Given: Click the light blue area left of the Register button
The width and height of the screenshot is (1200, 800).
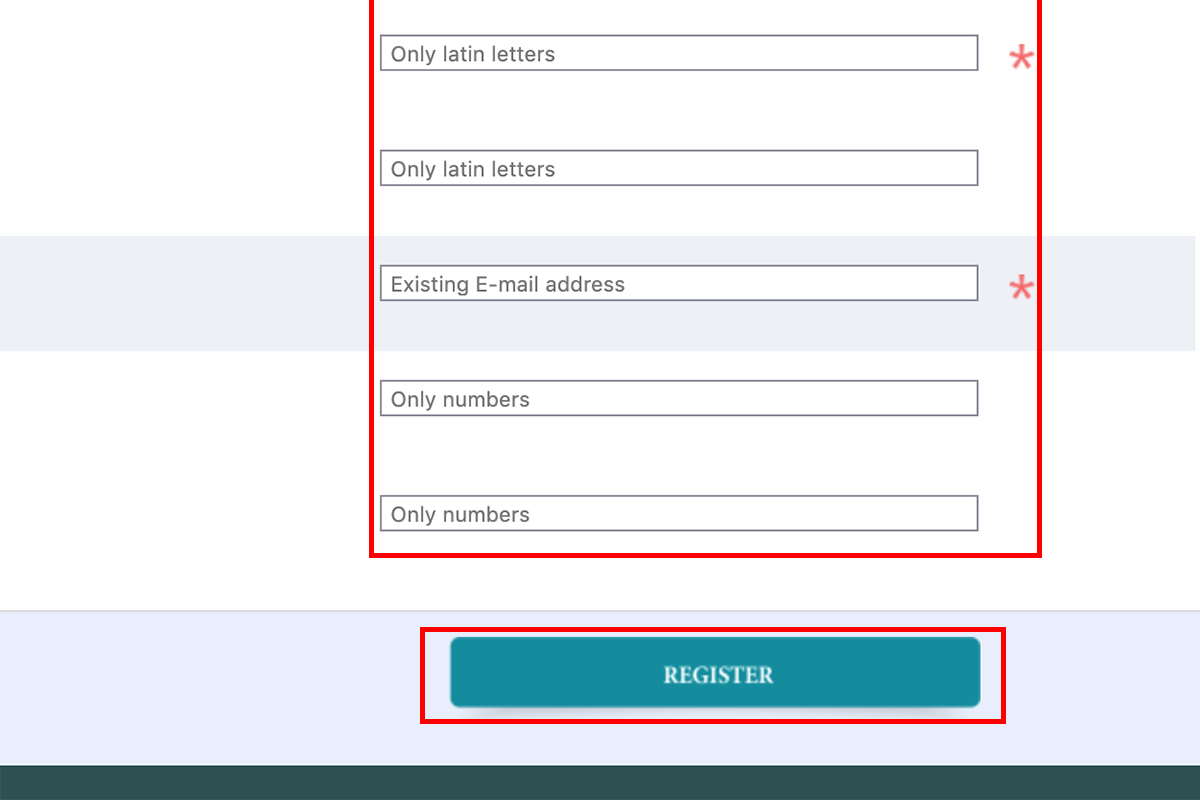Looking at the screenshot, I should tap(210, 688).
